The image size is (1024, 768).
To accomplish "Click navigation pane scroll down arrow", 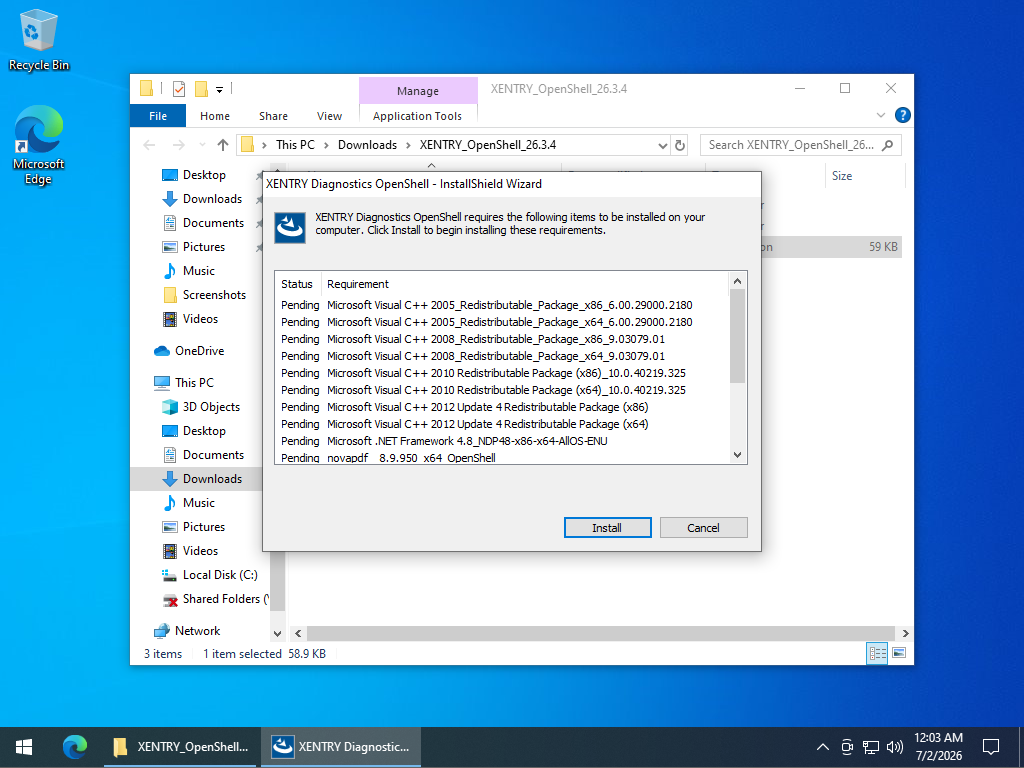I will tap(277, 633).
